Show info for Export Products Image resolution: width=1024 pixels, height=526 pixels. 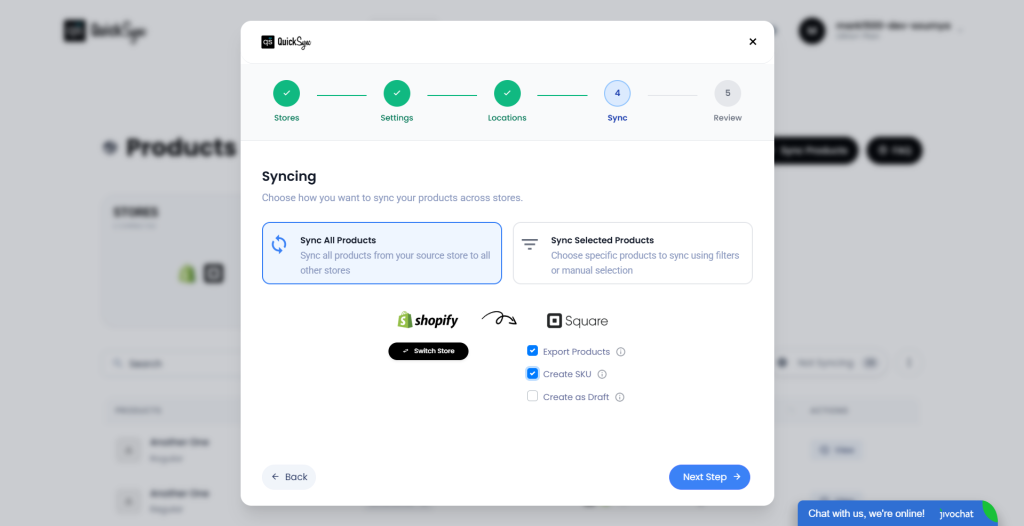621,352
